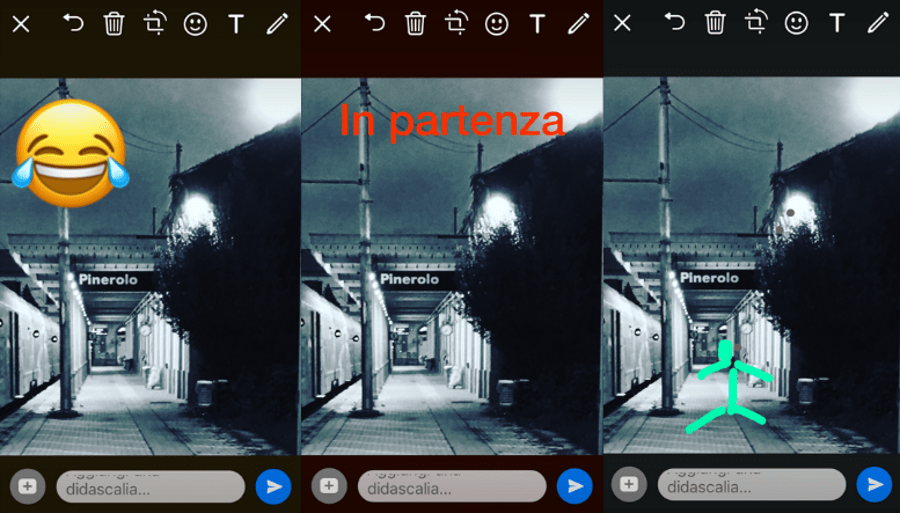Screen dimensions: 900x513
Task: Send the photo captioned 'In partenza'
Action: click(574, 486)
